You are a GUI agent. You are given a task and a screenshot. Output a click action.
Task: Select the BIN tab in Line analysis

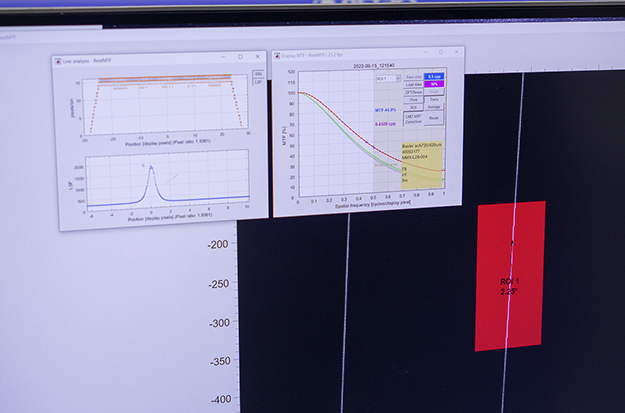pyautogui.click(x=259, y=74)
